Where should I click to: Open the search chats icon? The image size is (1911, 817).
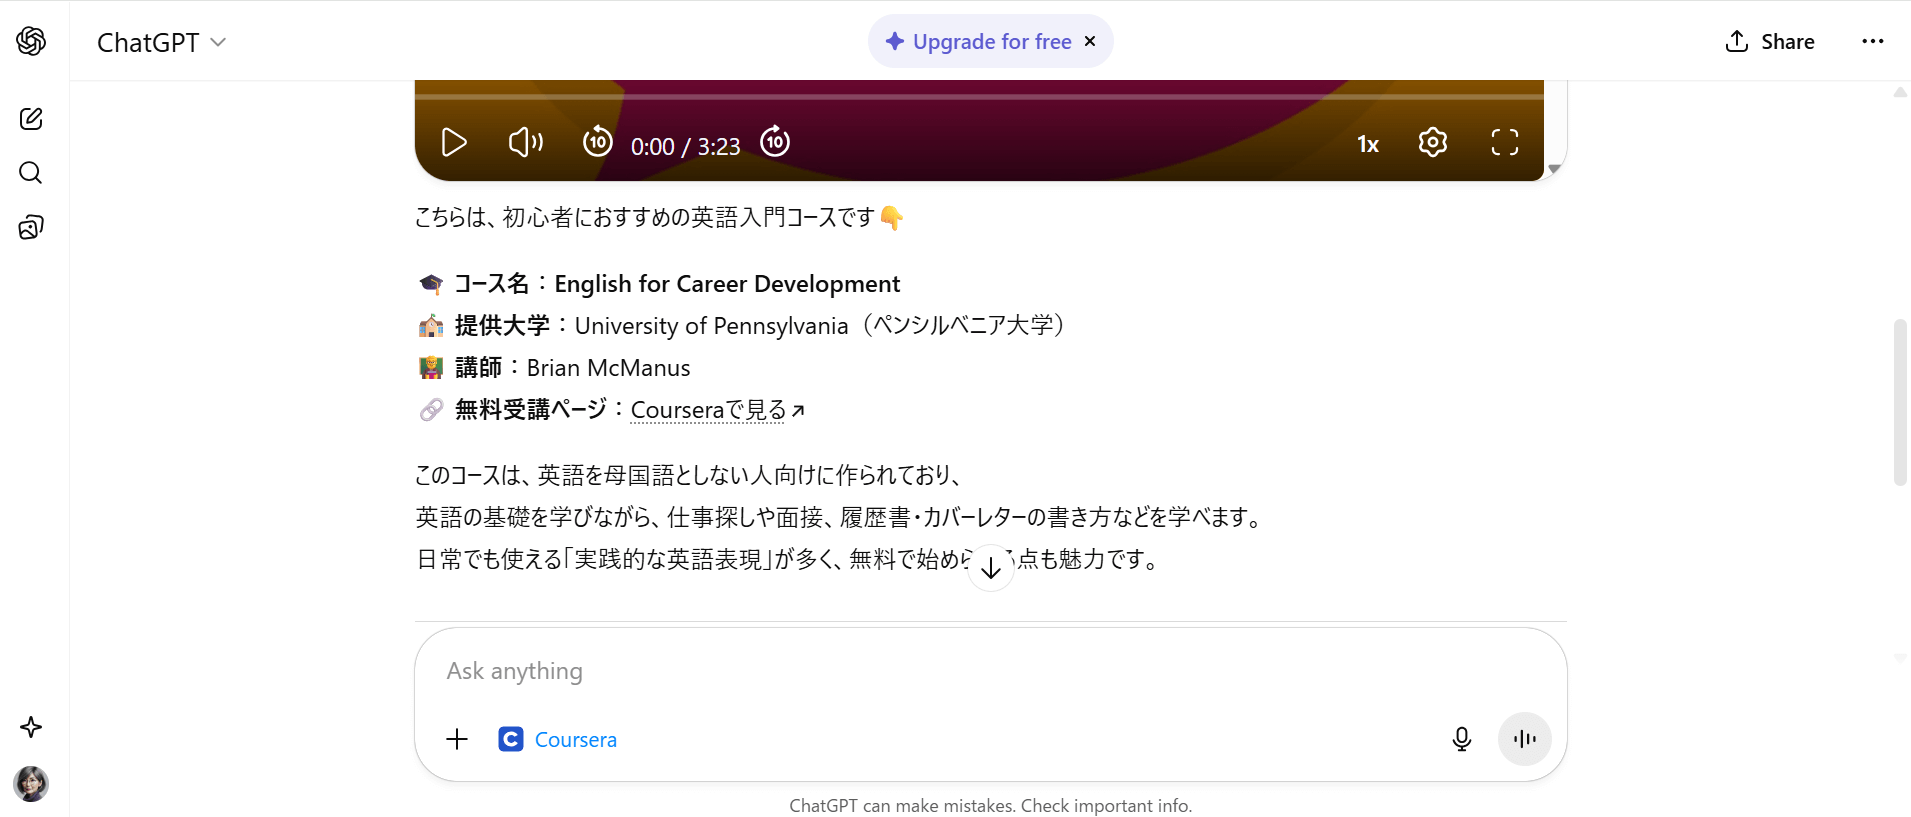point(31,173)
